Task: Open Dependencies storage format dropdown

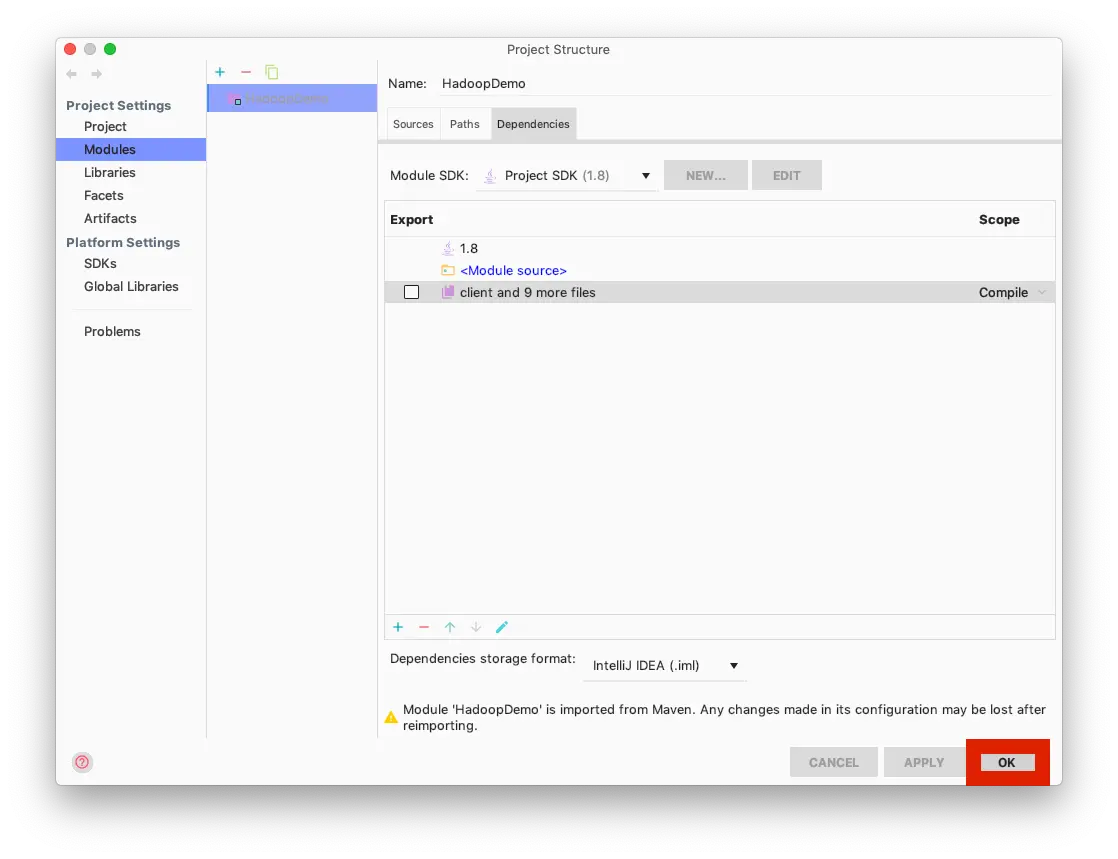Action: pos(665,666)
